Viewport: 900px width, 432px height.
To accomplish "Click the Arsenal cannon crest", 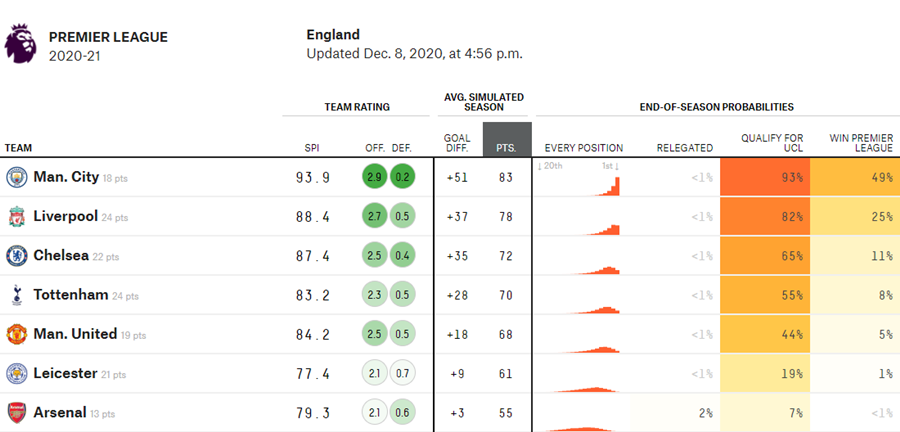I will 17,413.
